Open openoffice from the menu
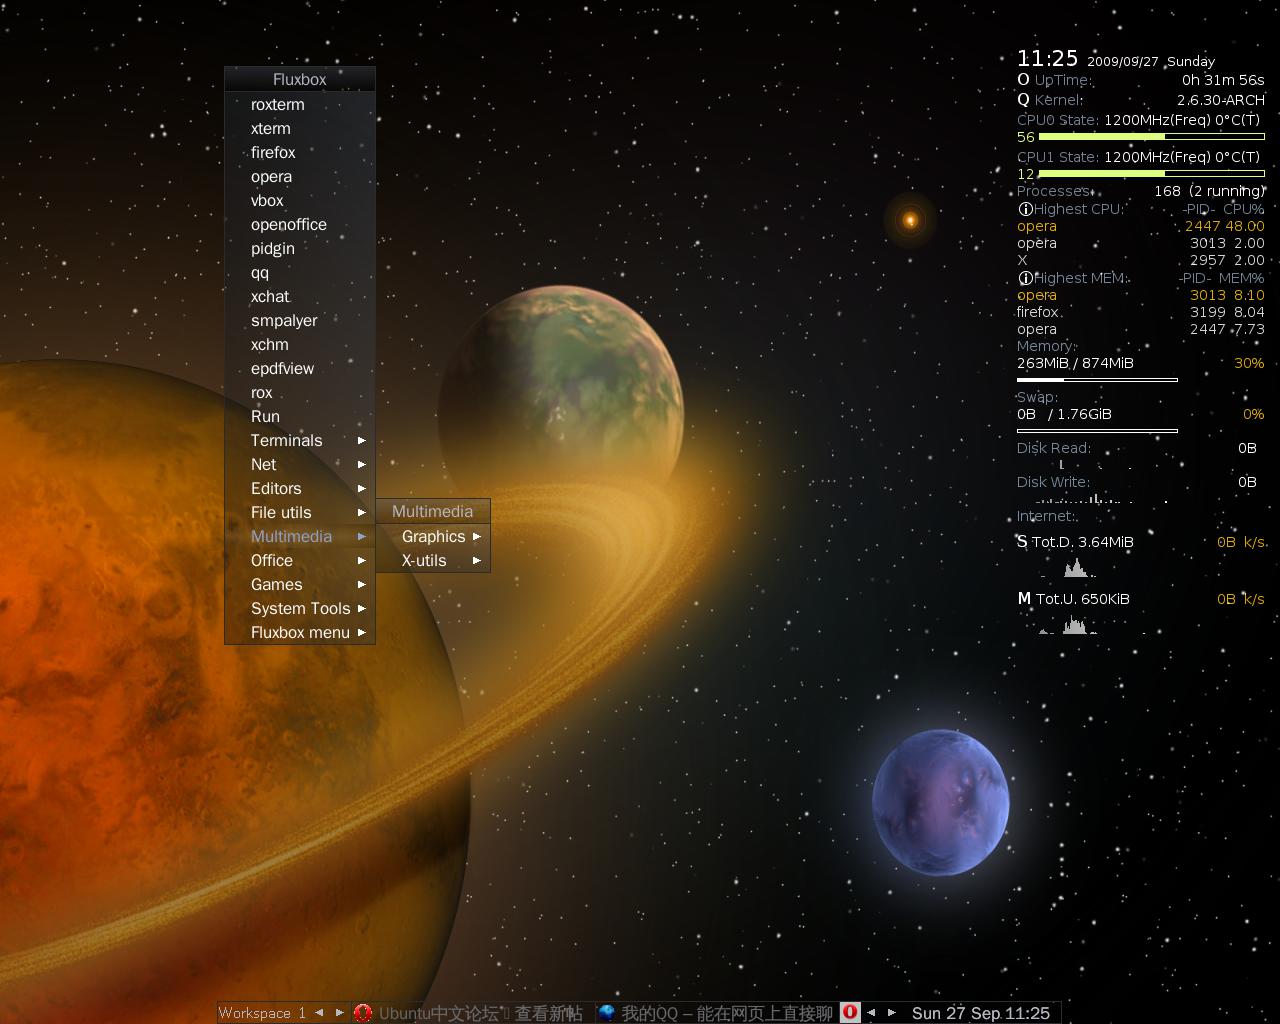The height and width of the screenshot is (1024, 1280). pyautogui.click(x=300, y=224)
